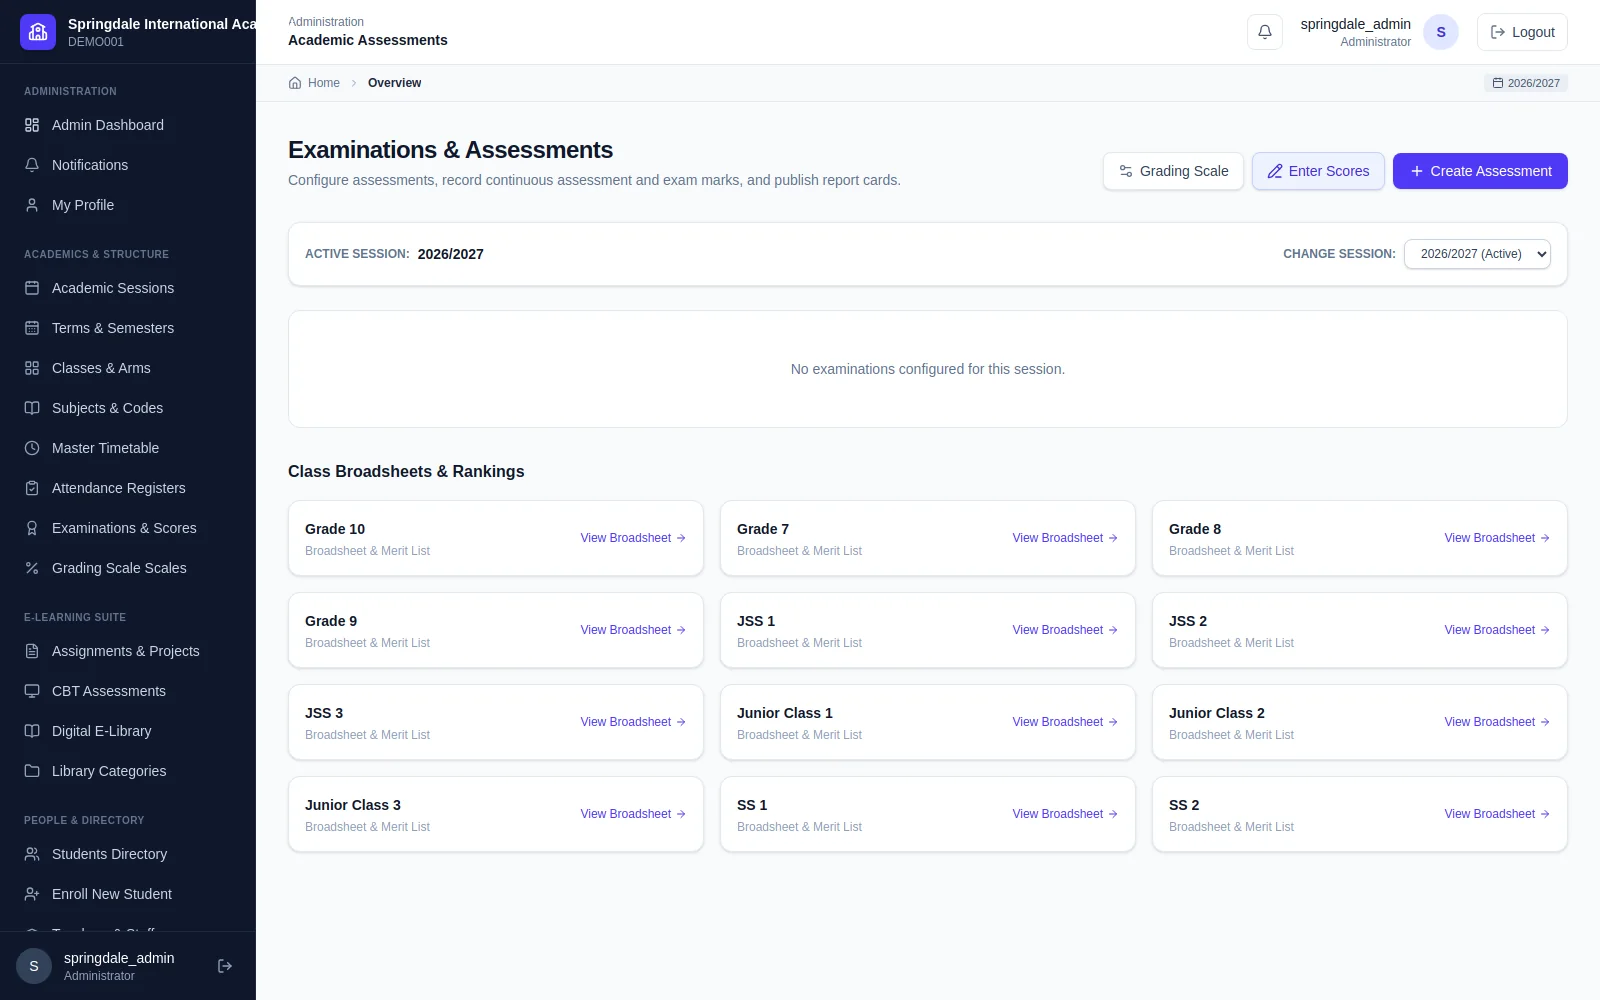This screenshot has width=1600, height=1000.
Task: View Broadsheet for JSS 3
Action: pos(633,722)
